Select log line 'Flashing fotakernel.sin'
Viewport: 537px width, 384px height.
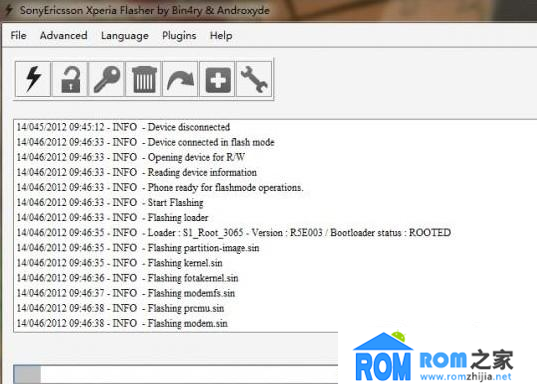[127, 278]
